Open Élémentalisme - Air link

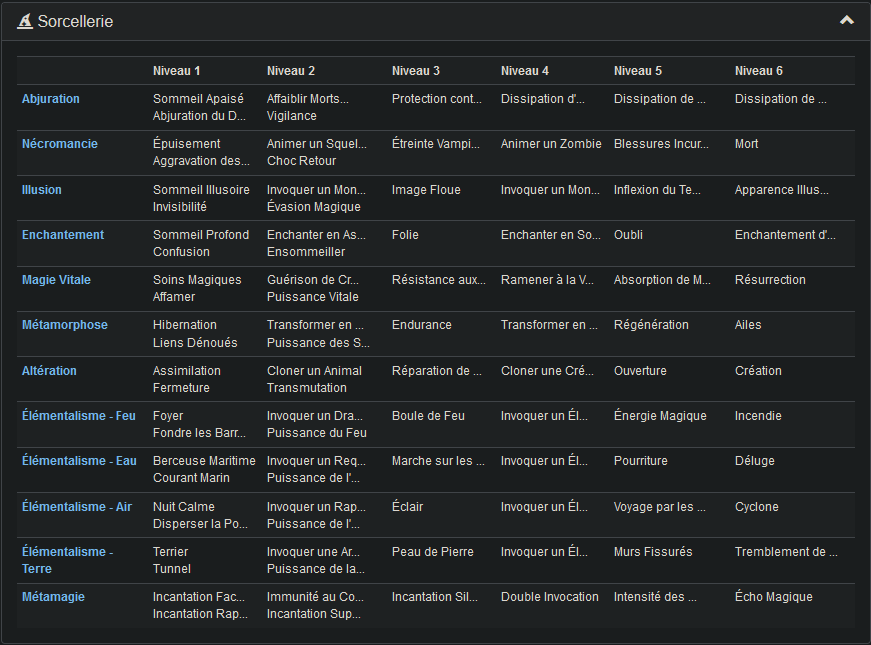point(77,507)
